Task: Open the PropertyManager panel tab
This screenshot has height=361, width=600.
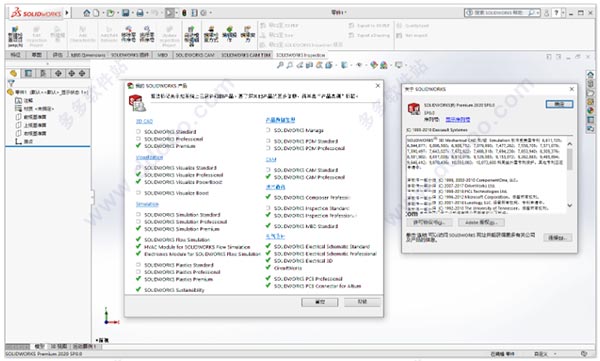Action: pos(28,73)
